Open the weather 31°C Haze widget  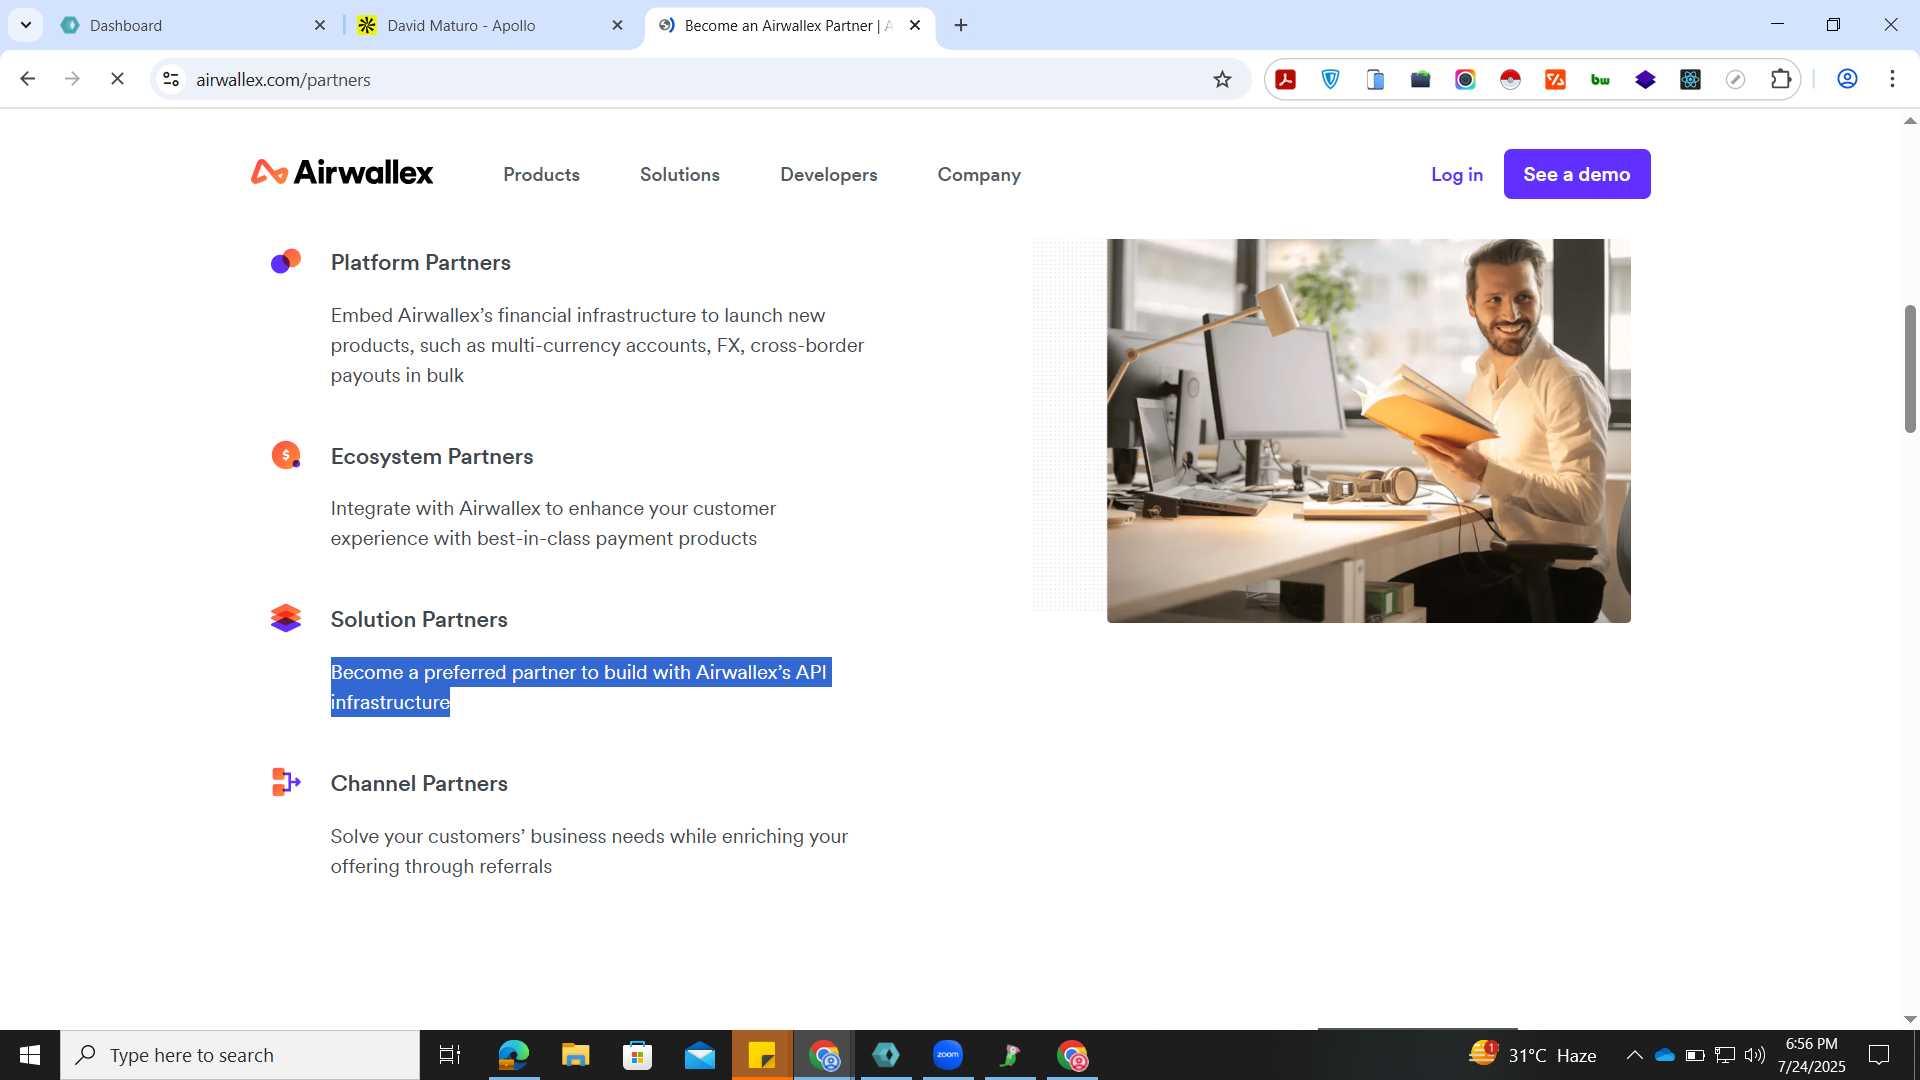pos(1532,1055)
